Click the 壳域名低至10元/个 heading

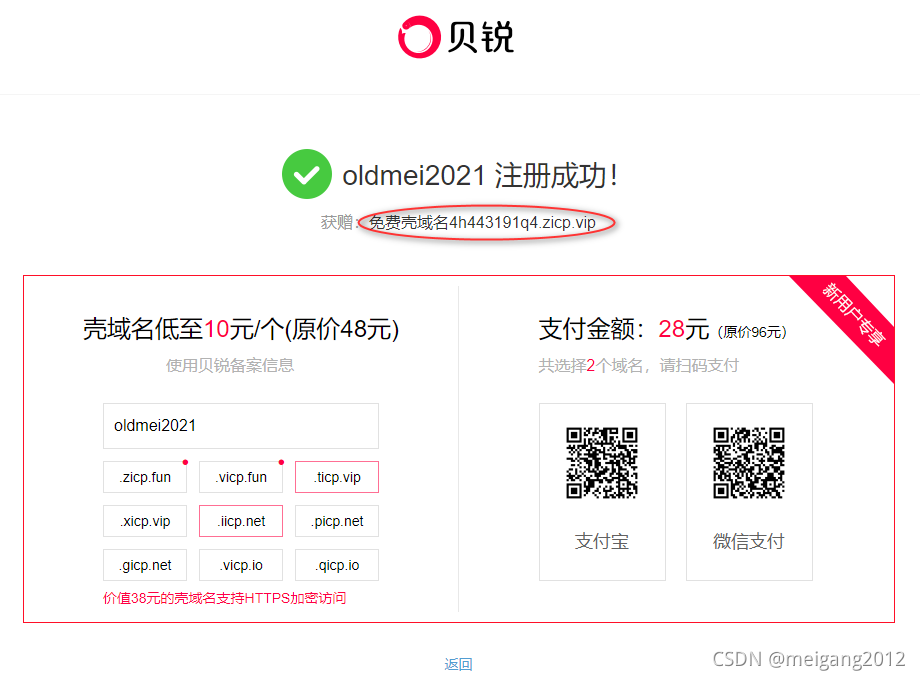click(241, 329)
